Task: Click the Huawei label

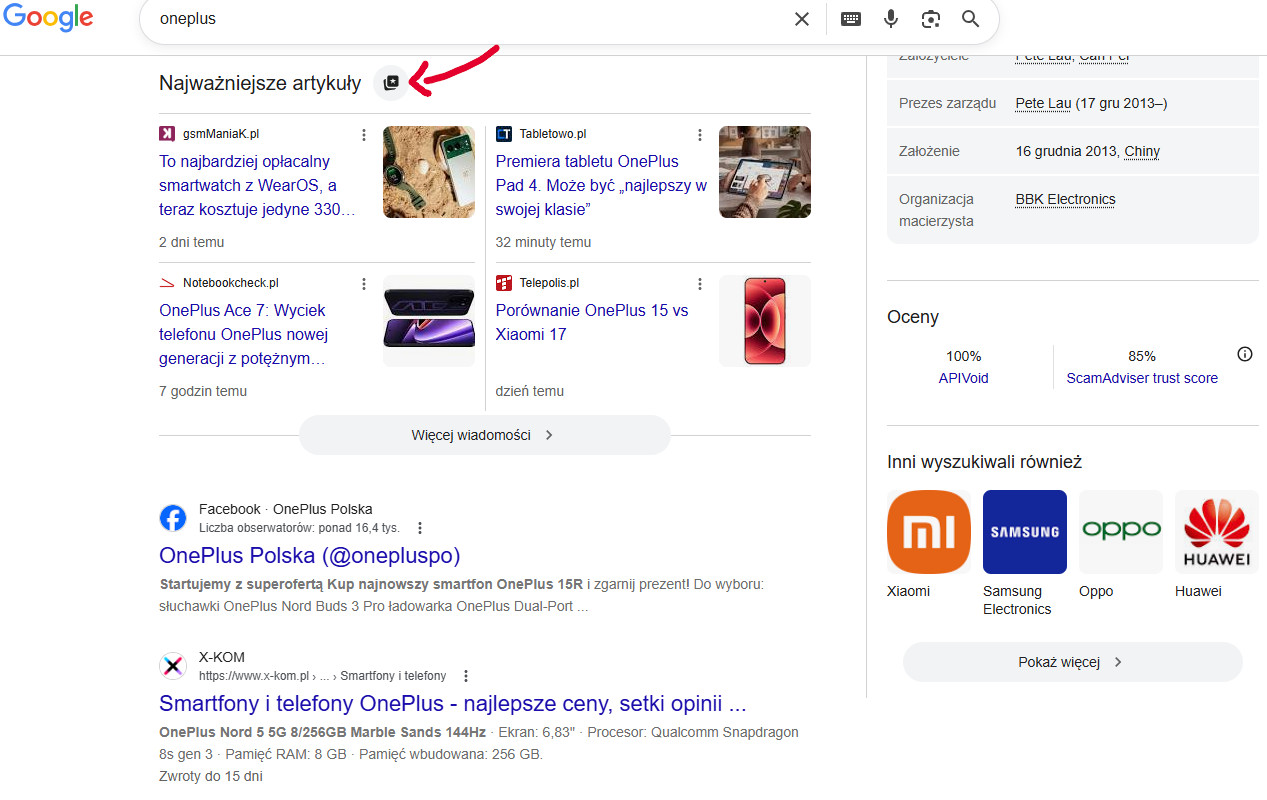Action: coord(1198,591)
